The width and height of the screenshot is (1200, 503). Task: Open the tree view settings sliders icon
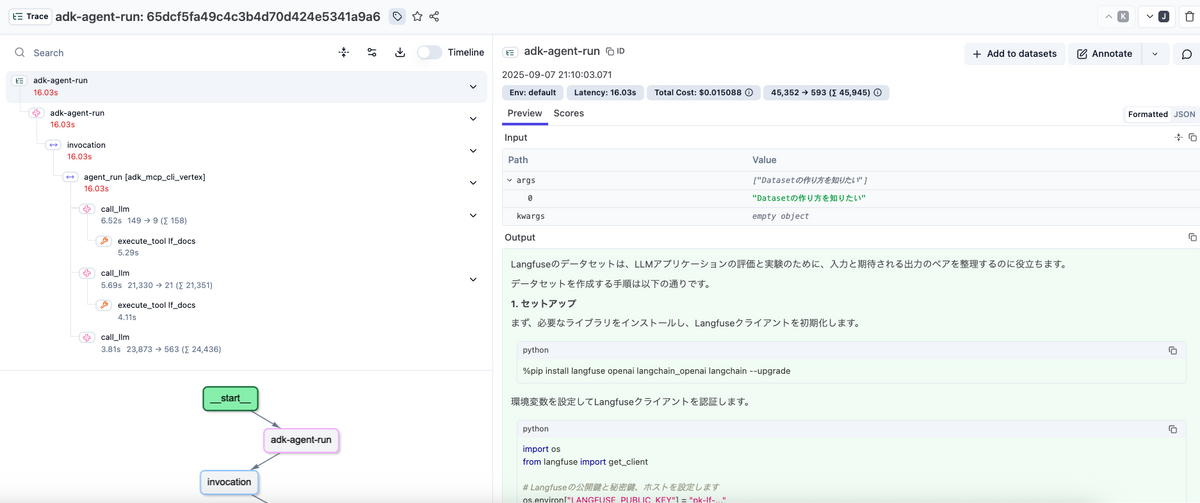(x=372, y=52)
